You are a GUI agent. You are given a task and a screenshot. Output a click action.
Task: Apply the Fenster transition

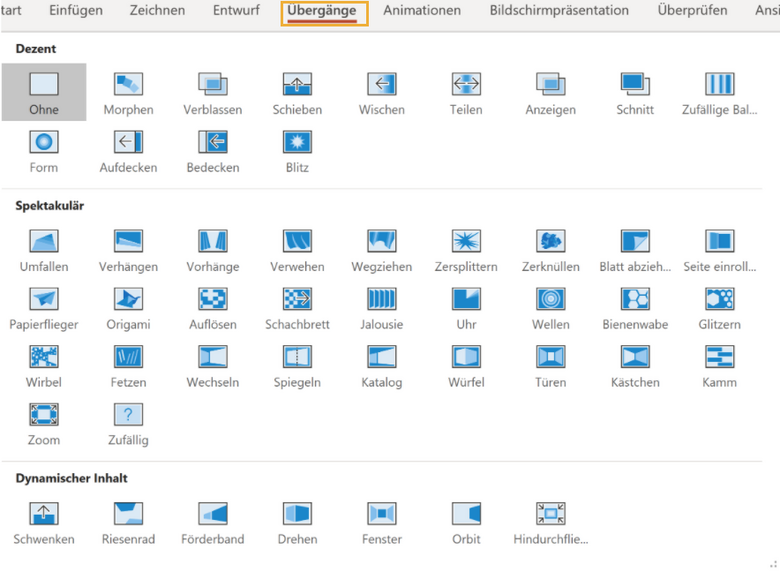tap(382, 522)
